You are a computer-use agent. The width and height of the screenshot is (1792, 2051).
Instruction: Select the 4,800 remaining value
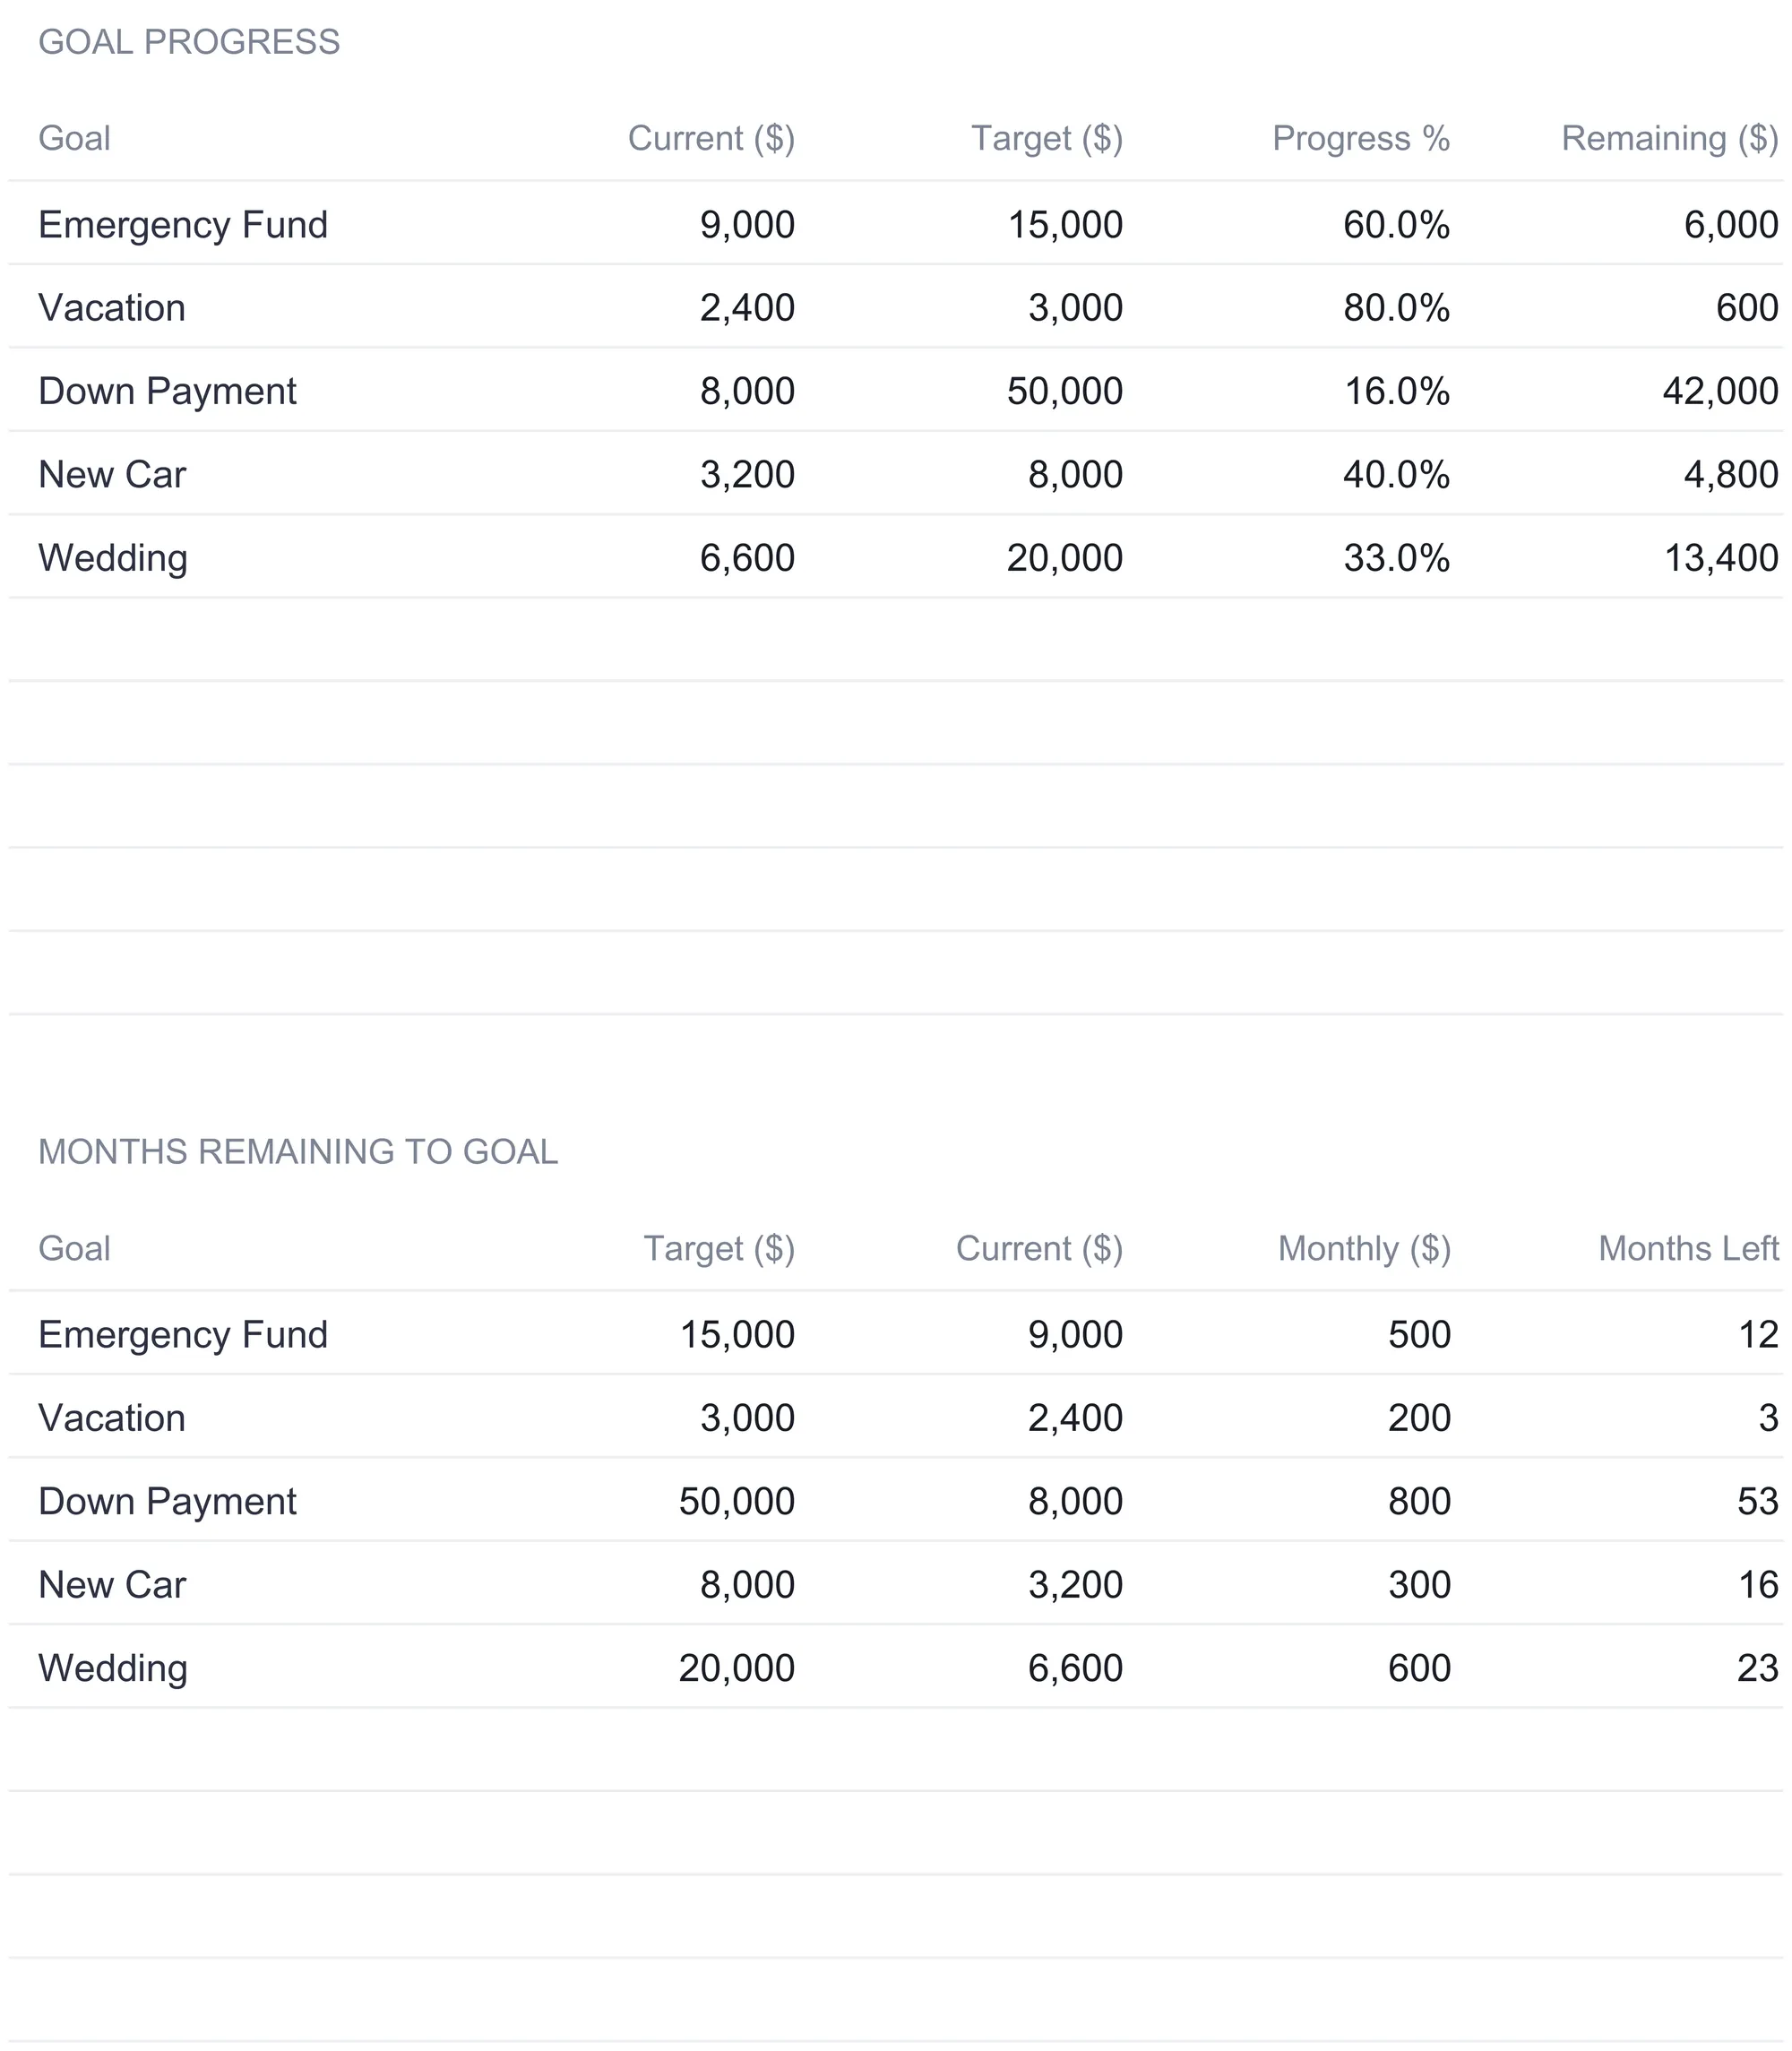1731,474
